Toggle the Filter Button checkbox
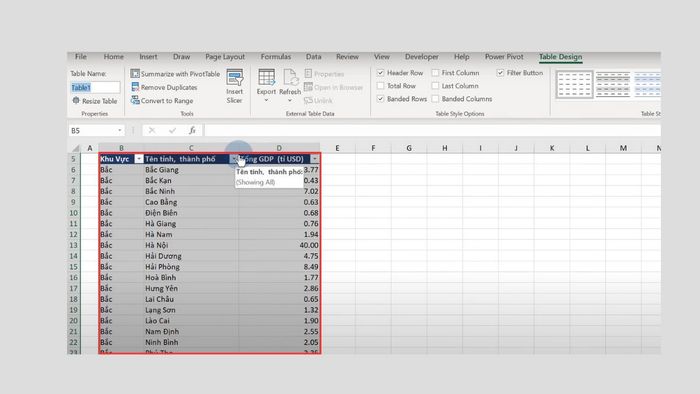Screen dimensions: 700x394 [x=500, y=73]
